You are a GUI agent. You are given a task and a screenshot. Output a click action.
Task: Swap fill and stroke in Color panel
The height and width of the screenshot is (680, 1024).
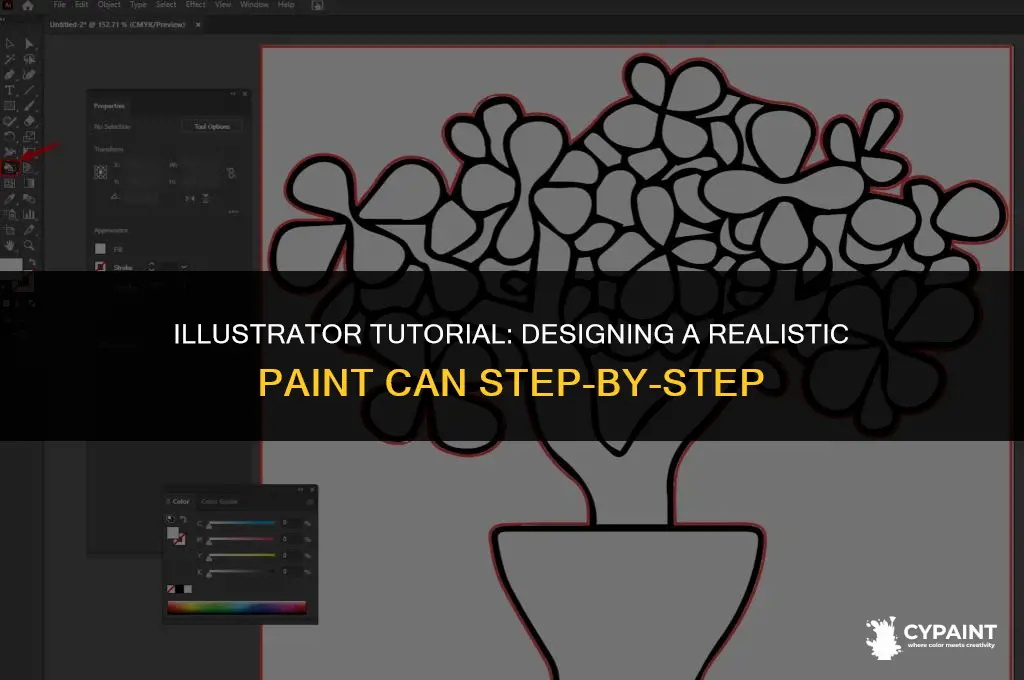(184, 520)
